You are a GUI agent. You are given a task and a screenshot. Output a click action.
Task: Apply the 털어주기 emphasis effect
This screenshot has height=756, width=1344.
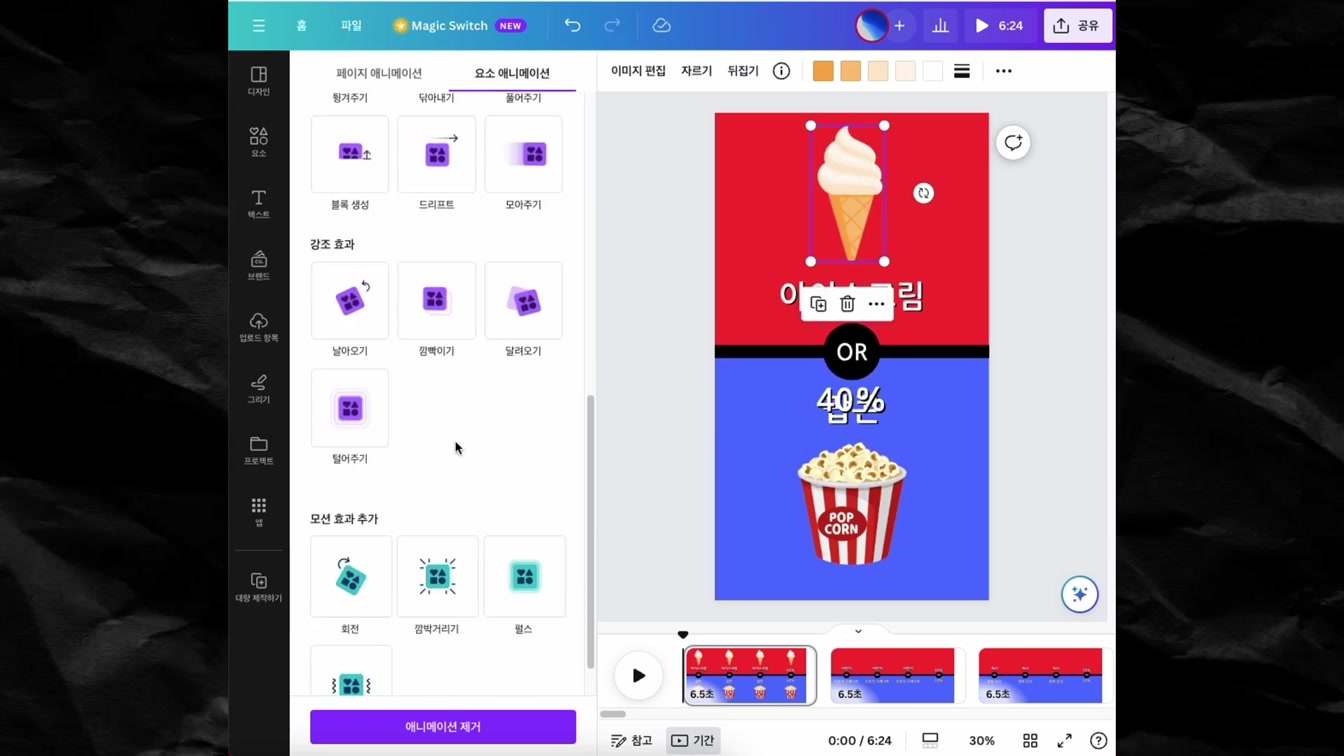click(x=350, y=408)
